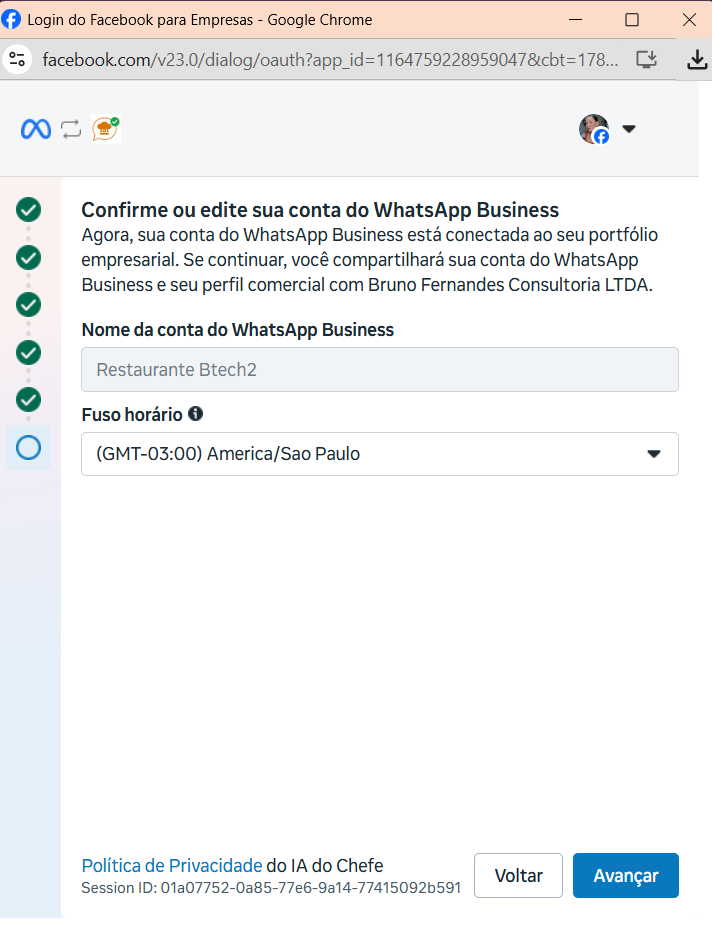Image resolution: width=712 pixels, height=931 pixels.
Task: Click the Fuso horário label
Action: coord(132,414)
